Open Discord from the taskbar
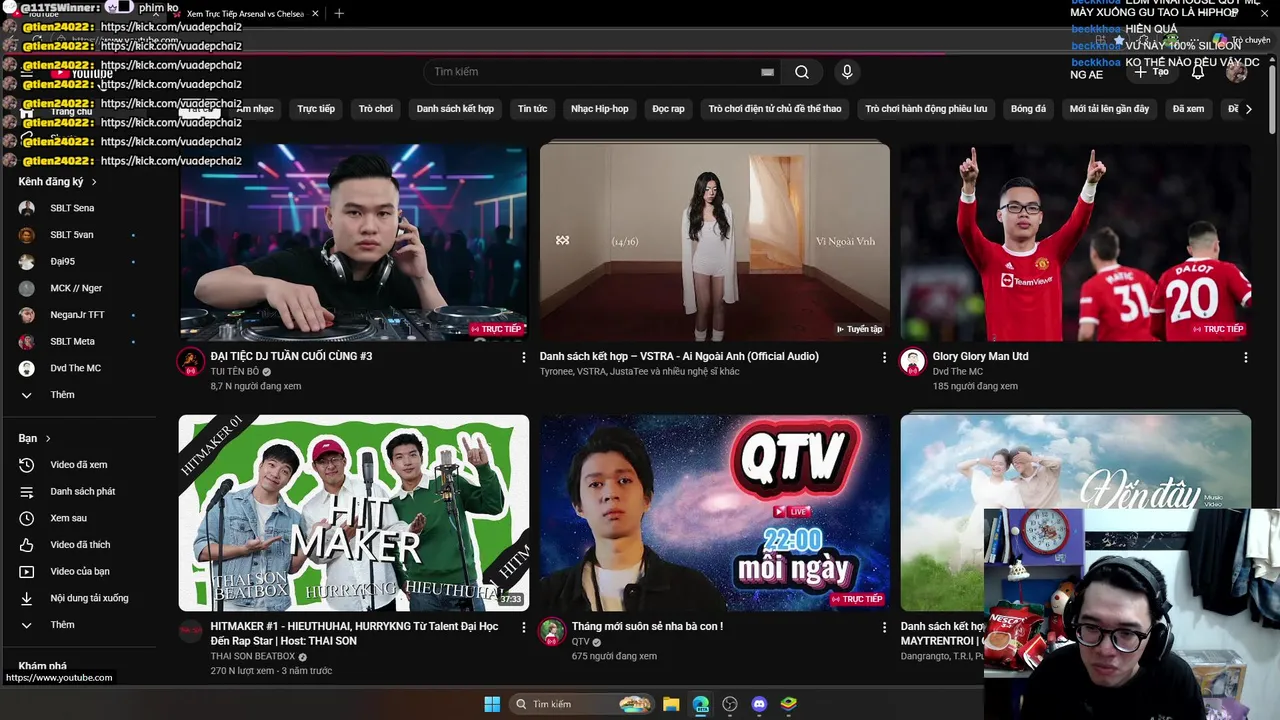1280x720 pixels. [x=759, y=704]
